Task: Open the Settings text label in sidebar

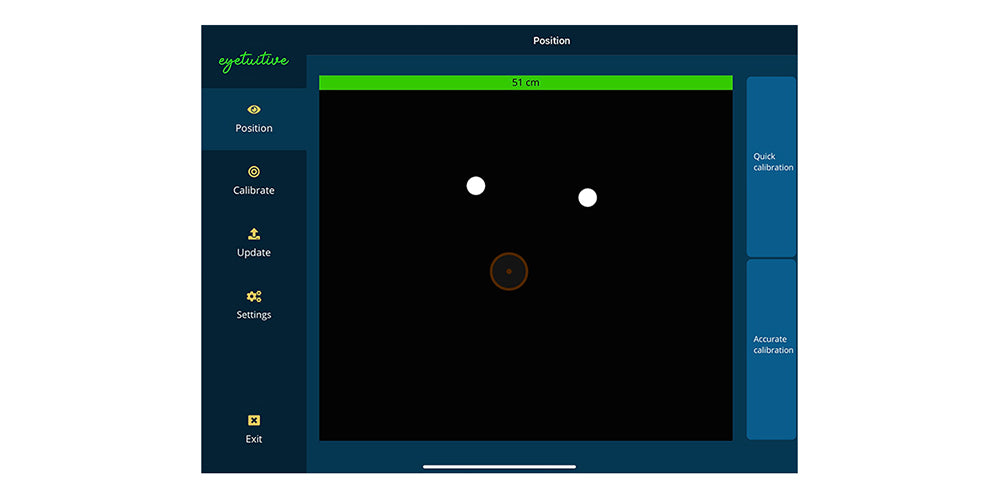Action: tap(254, 315)
